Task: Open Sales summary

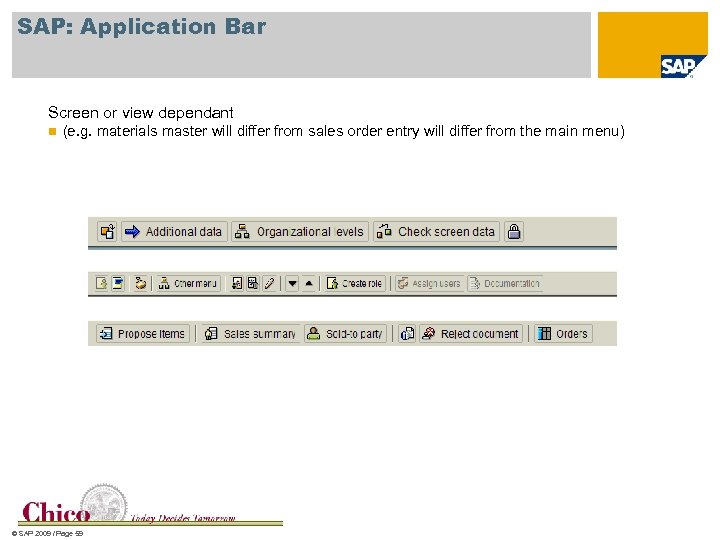Action: pos(251,333)
